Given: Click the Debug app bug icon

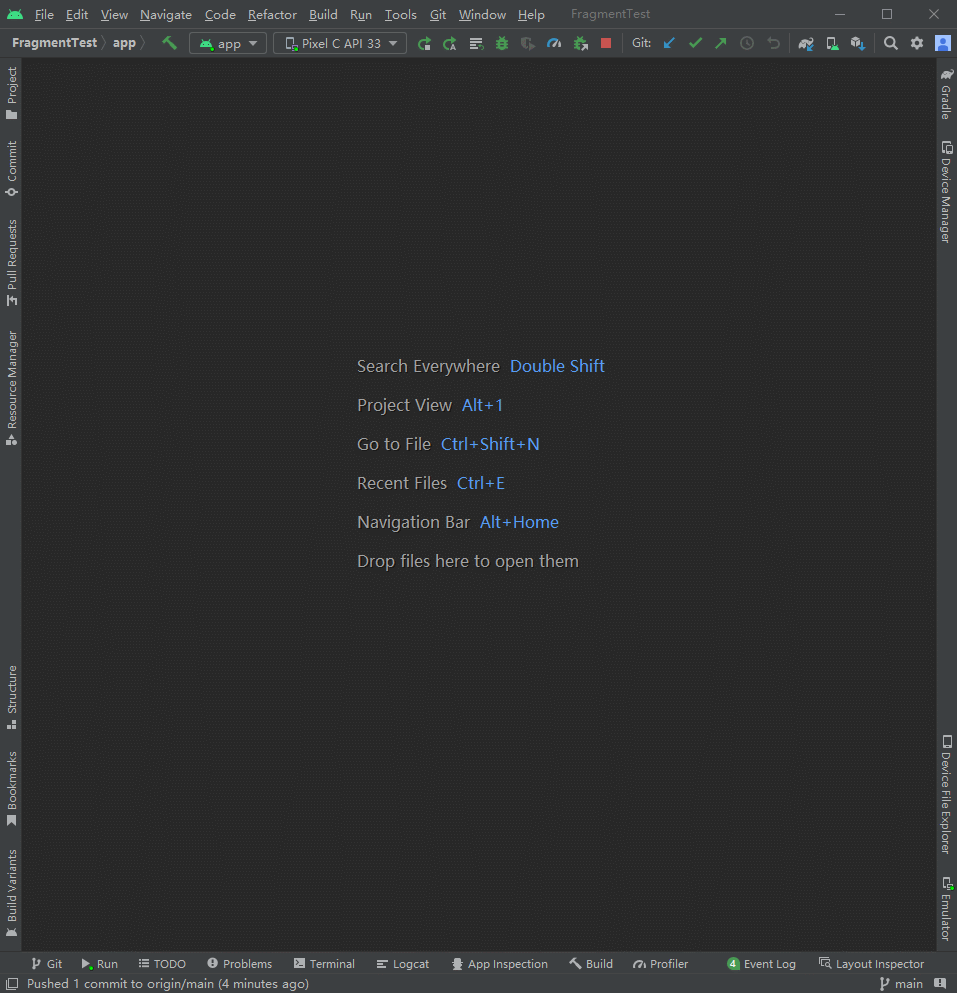Looking at the screenshot, I should click(x=502, y=43).
